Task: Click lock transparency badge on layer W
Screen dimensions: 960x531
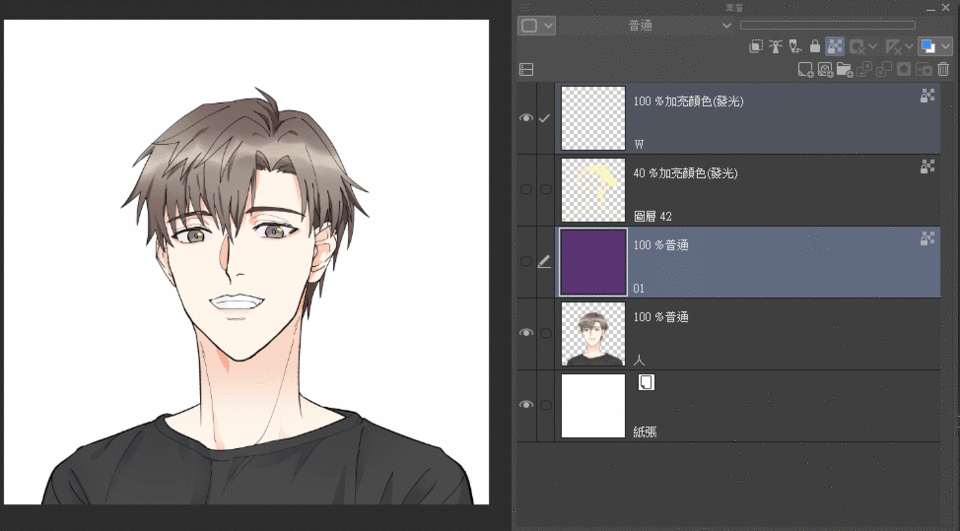Action: [928, 95]
